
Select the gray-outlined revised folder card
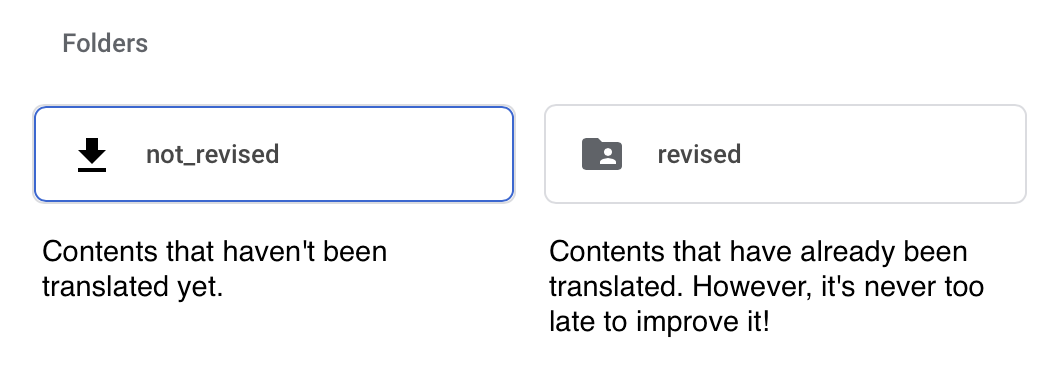point(785,154)
